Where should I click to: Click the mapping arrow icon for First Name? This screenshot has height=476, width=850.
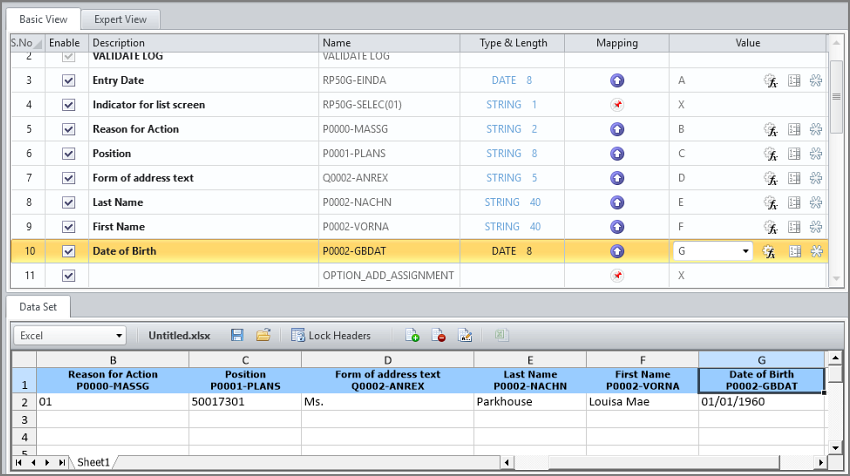[x=617, y=227]
